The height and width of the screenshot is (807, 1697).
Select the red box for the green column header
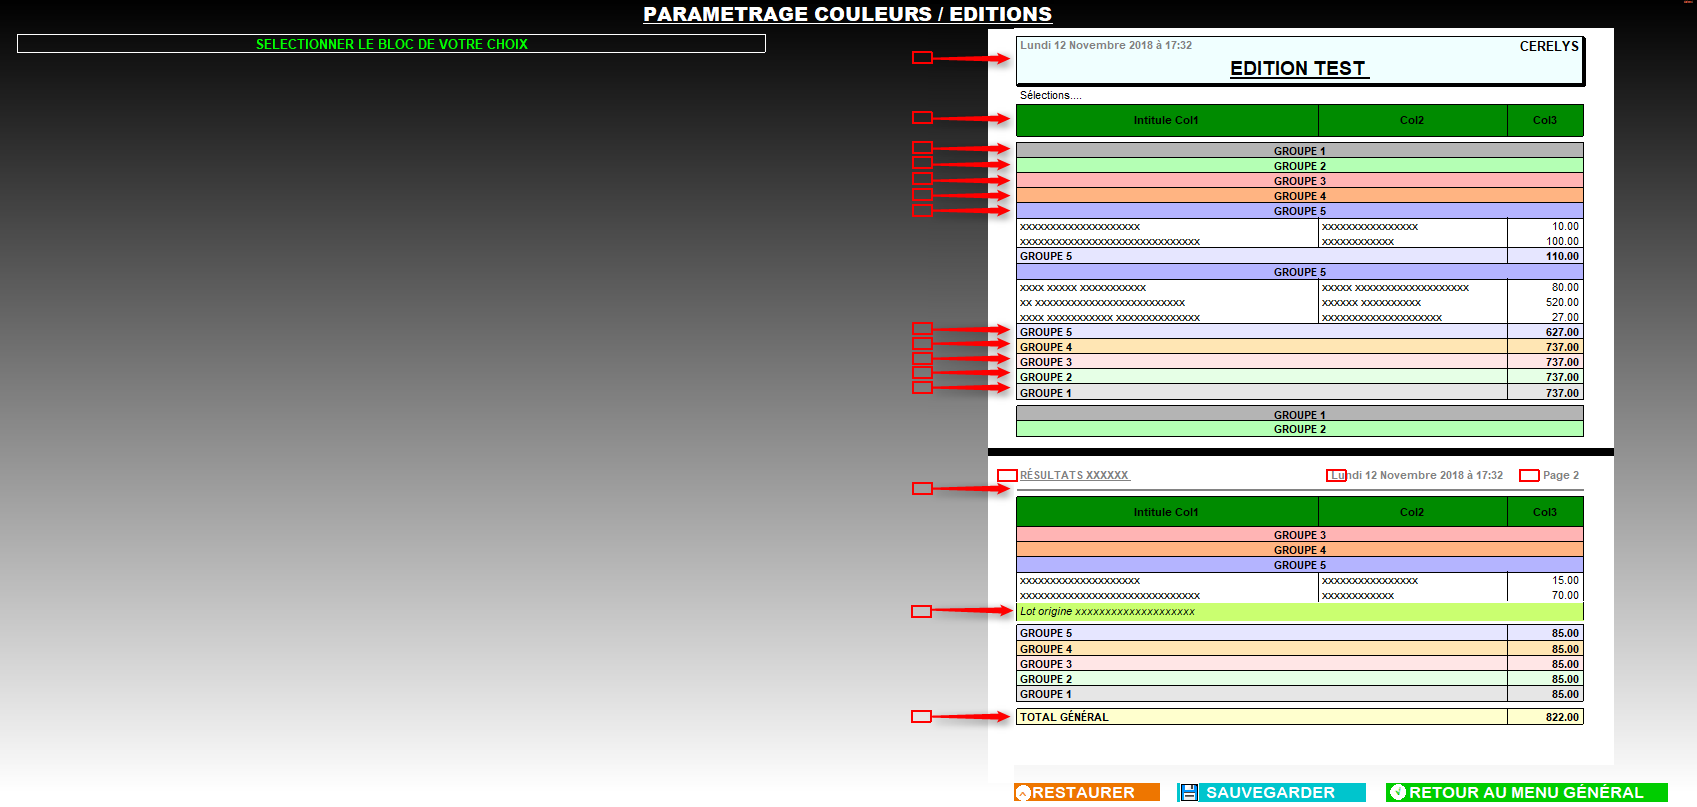[922, 118]
